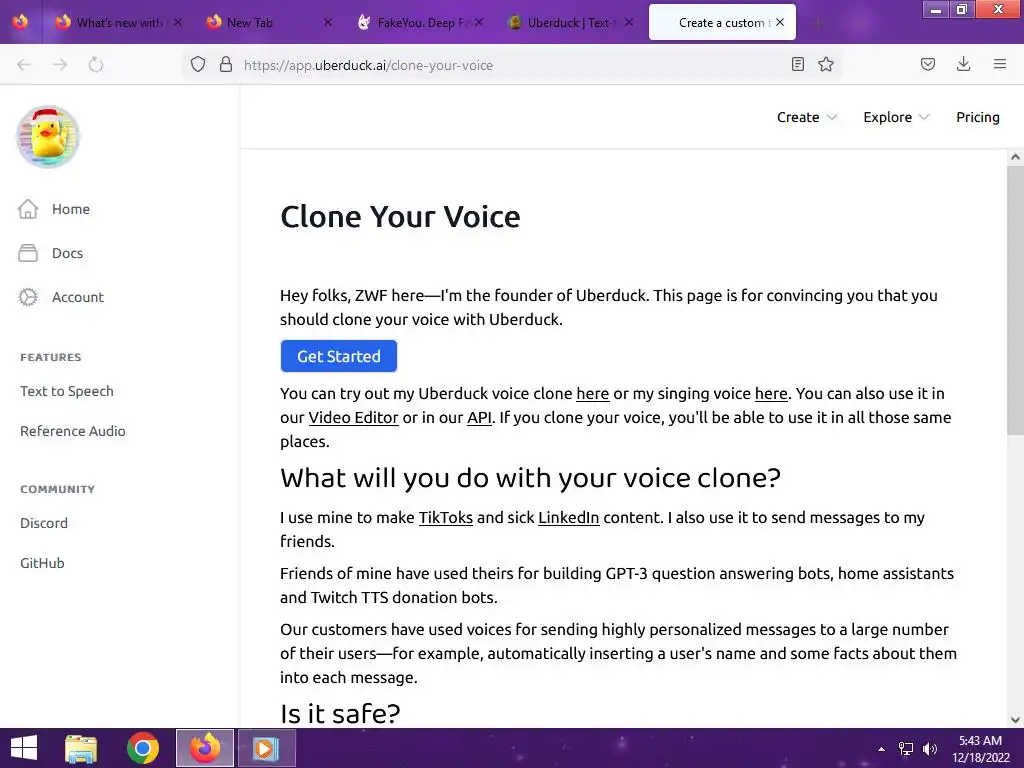The width and height of the screenshot is (1024, 768).
Task: Bookmark this page with the star icon
Action: coord(826,64)
